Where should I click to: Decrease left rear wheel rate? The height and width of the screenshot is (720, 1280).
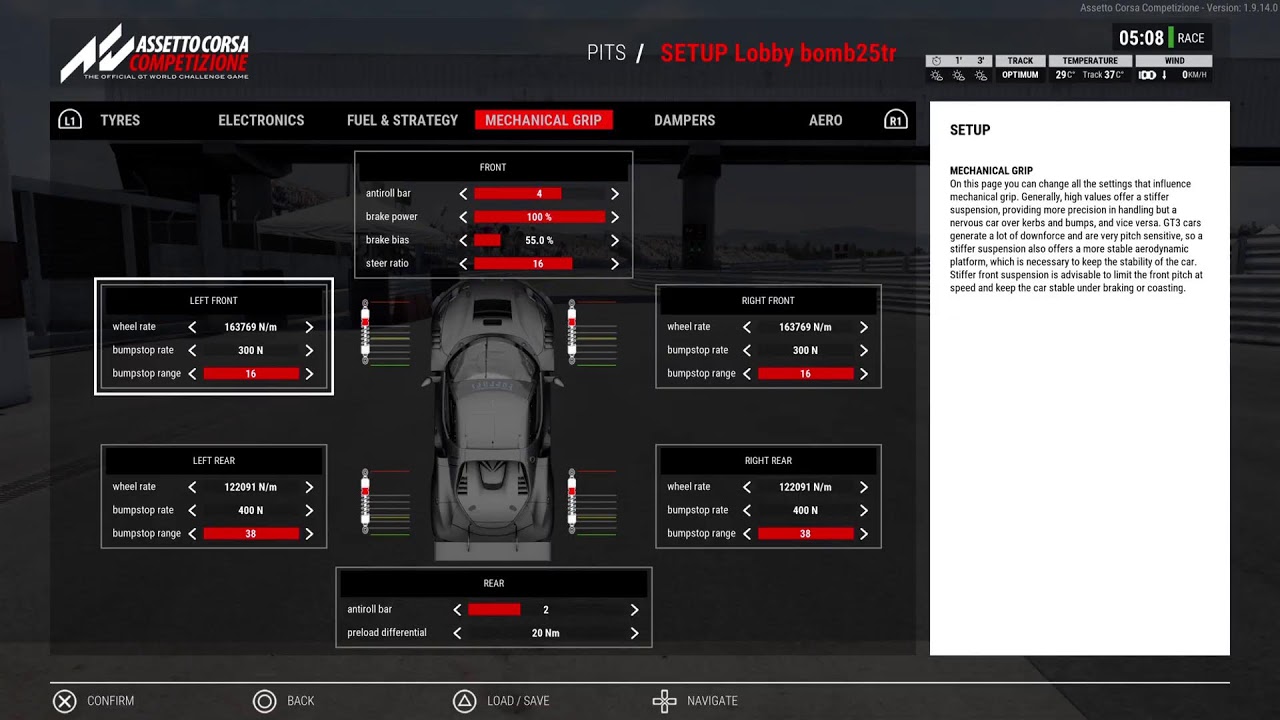pyautogui.click(x=192, y=487)
